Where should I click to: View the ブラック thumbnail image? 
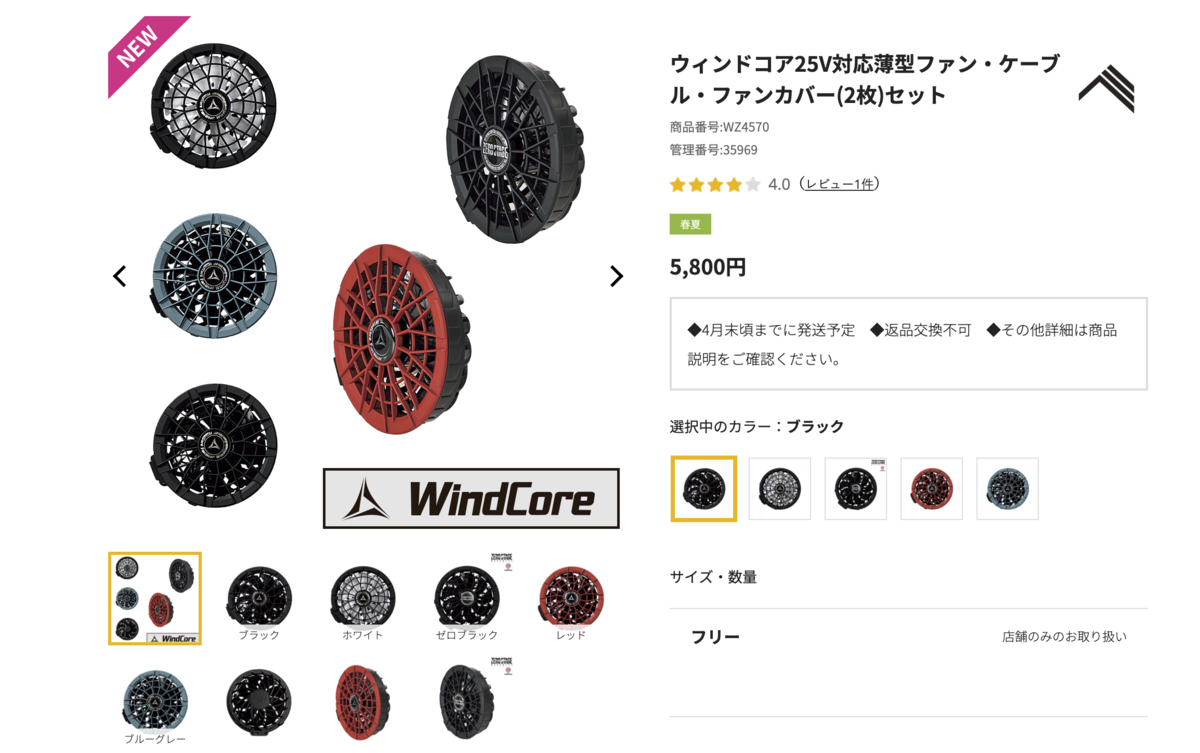tap(259, 598)
